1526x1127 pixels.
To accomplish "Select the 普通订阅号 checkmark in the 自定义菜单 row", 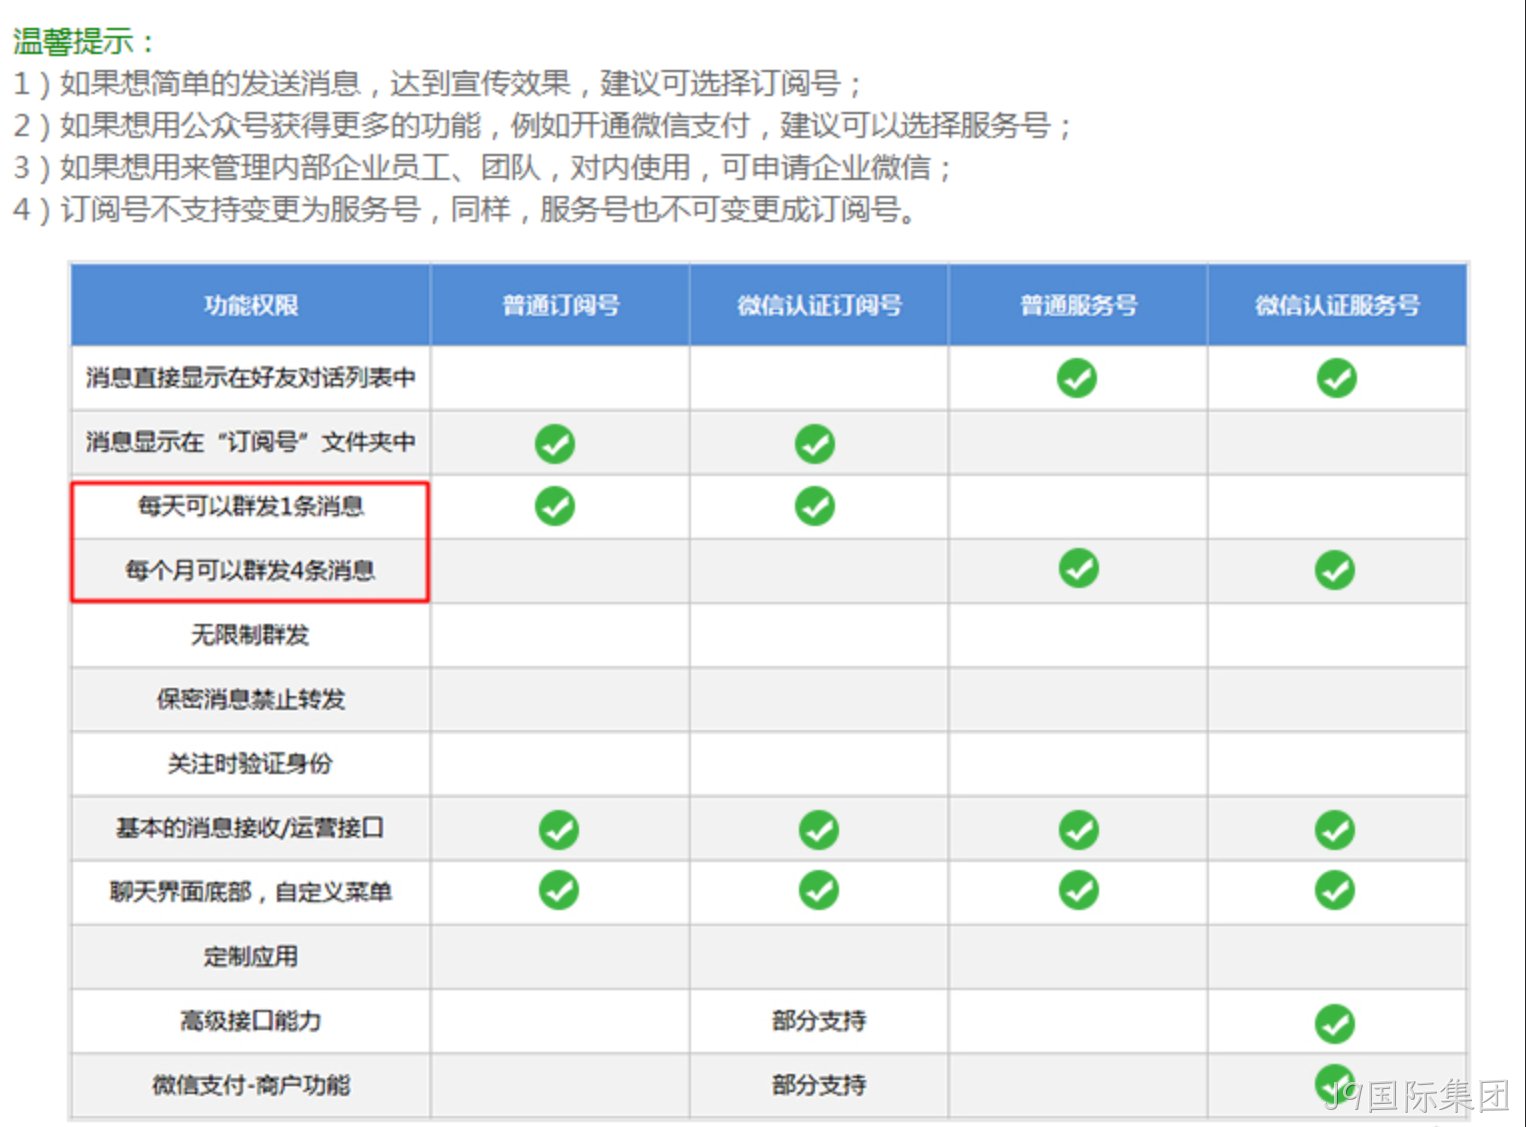I will click(x=559, y=890).
